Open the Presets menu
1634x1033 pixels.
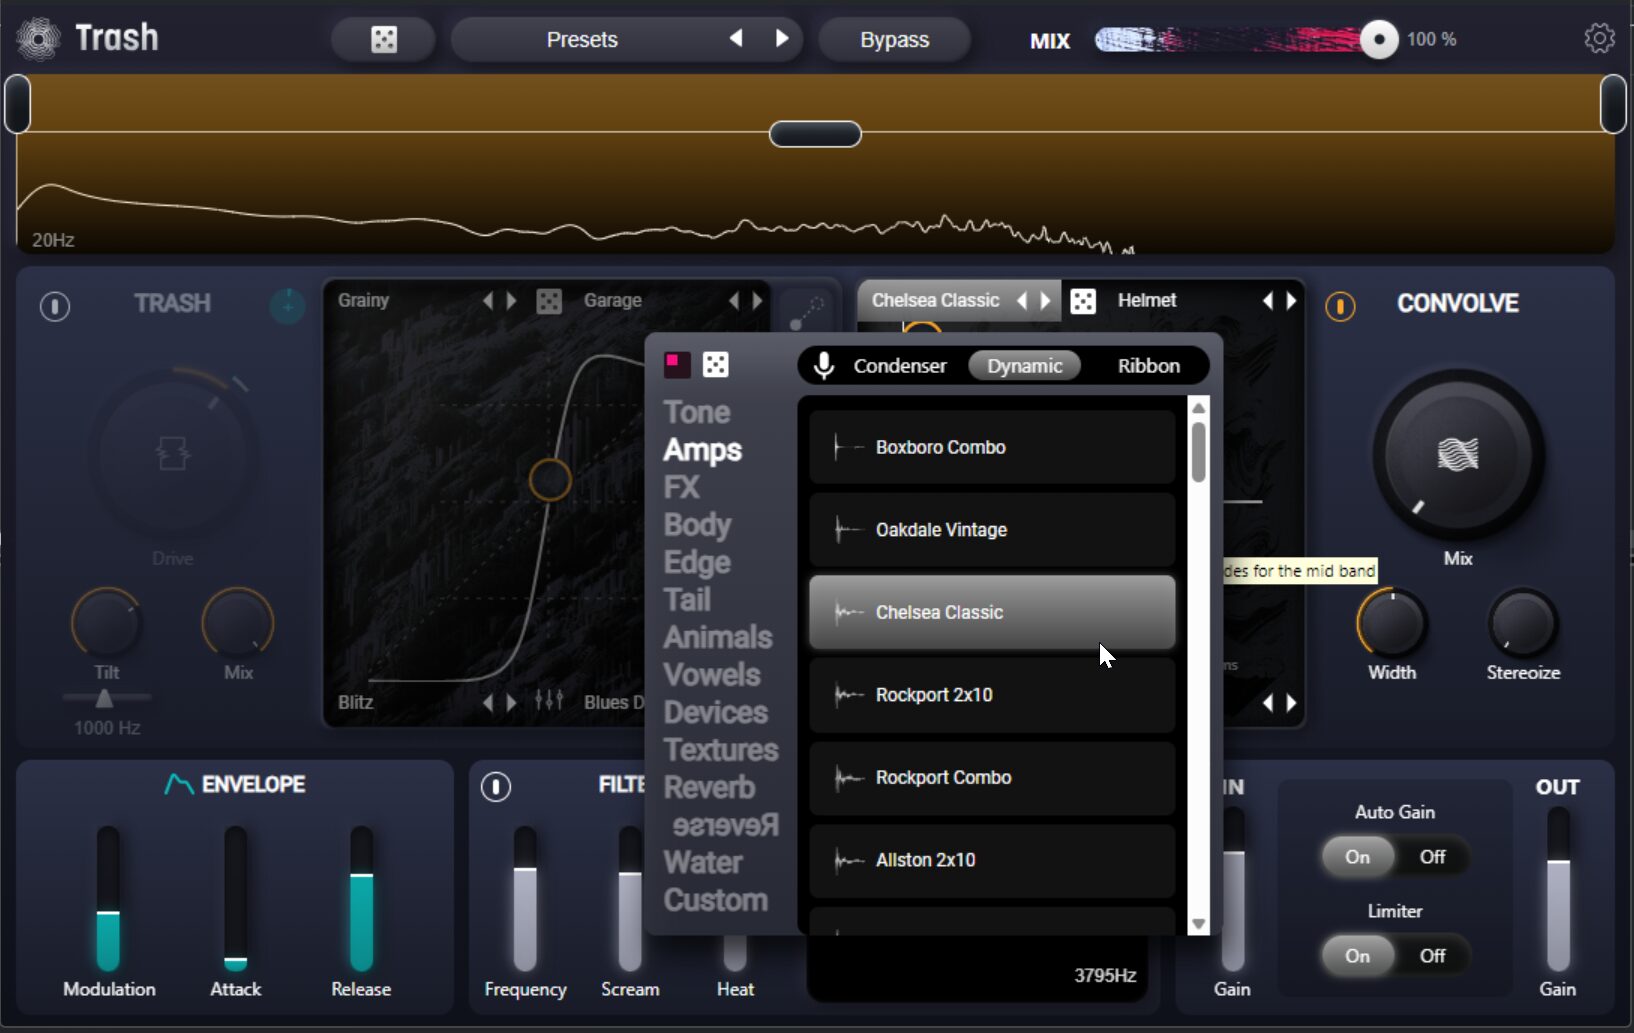point(582,39)
